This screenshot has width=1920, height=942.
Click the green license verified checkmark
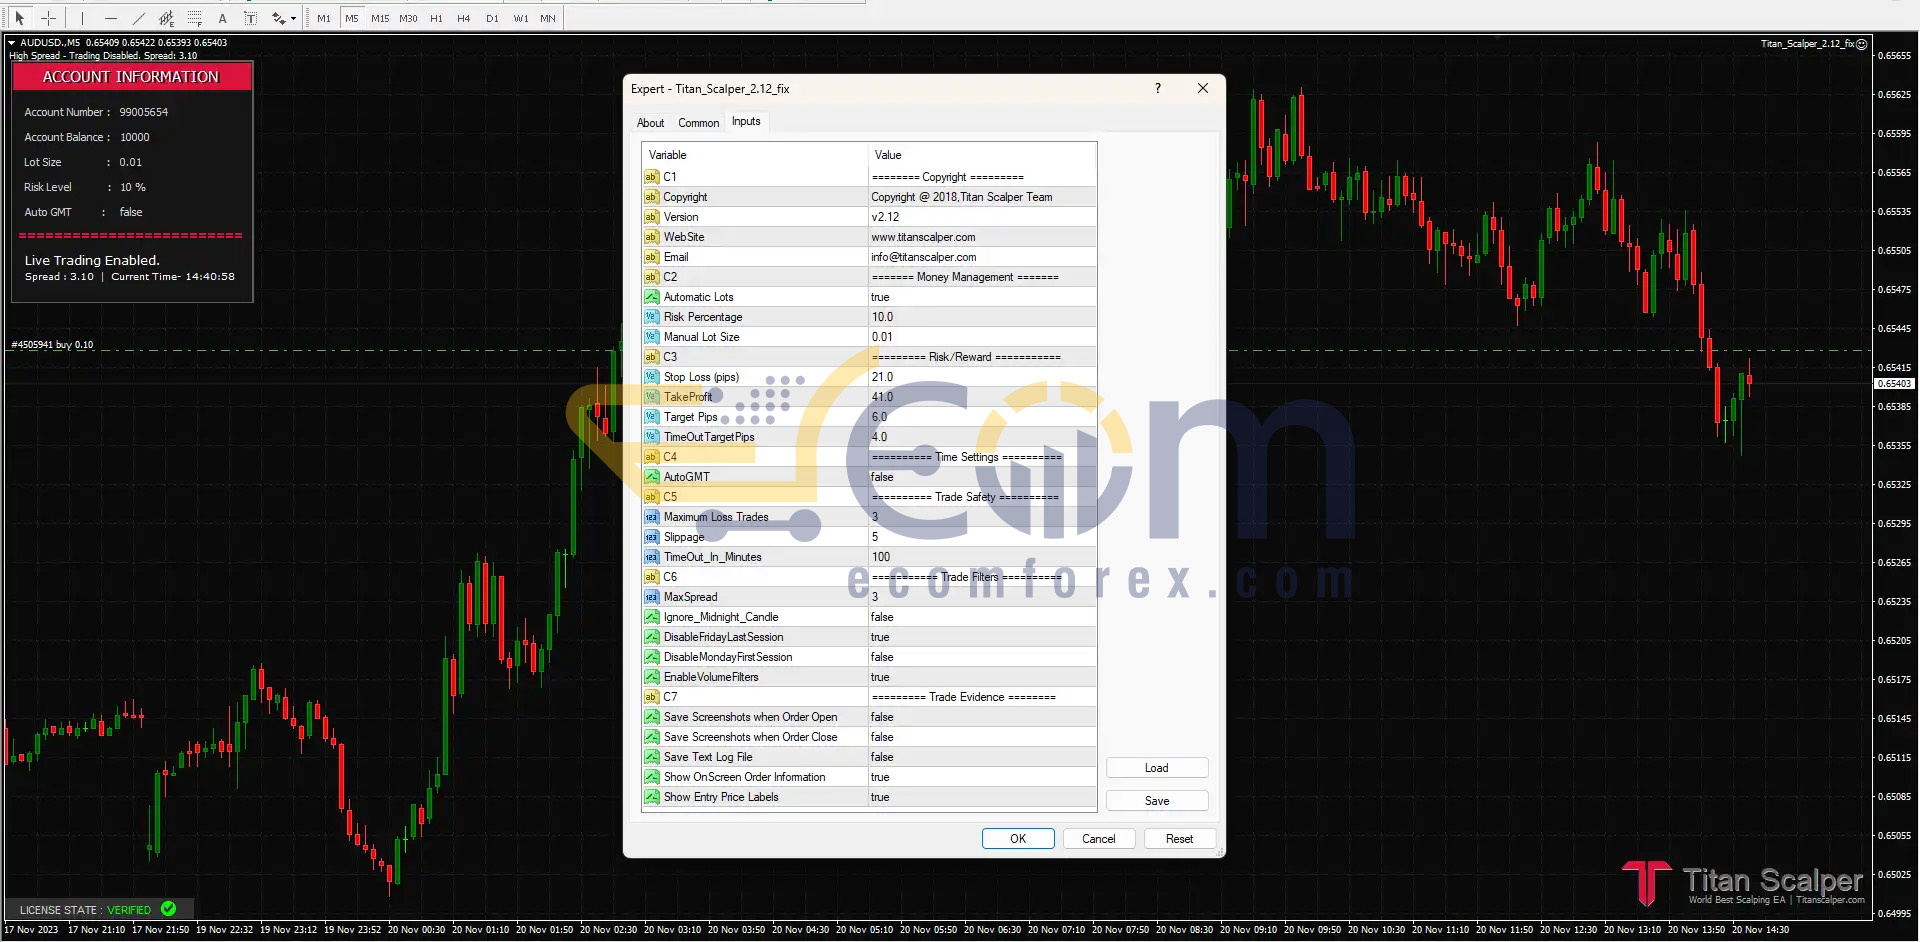(x=168, y=908)
